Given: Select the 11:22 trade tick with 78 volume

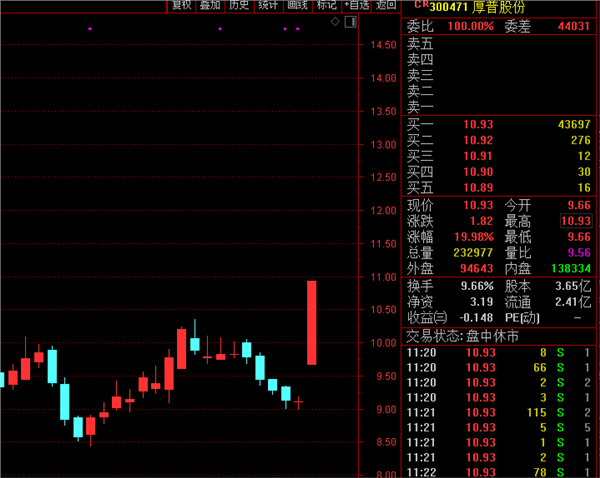Looking at the screenshot, I should [x=500, y=472].
